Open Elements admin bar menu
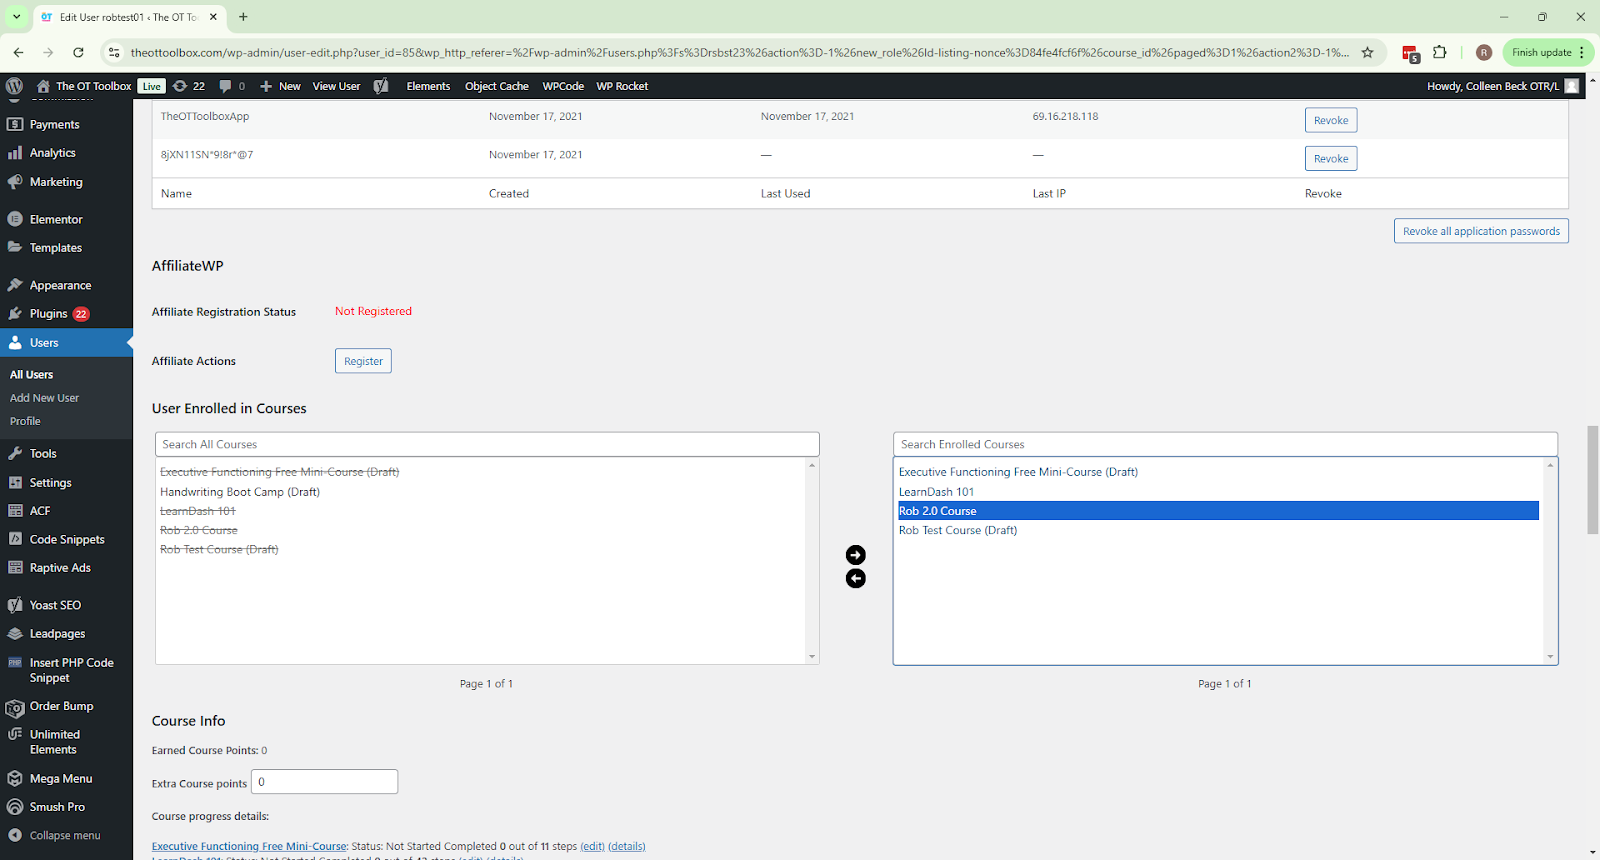The height and width of the screenshot is (860, 1600). tap(428, 86)
